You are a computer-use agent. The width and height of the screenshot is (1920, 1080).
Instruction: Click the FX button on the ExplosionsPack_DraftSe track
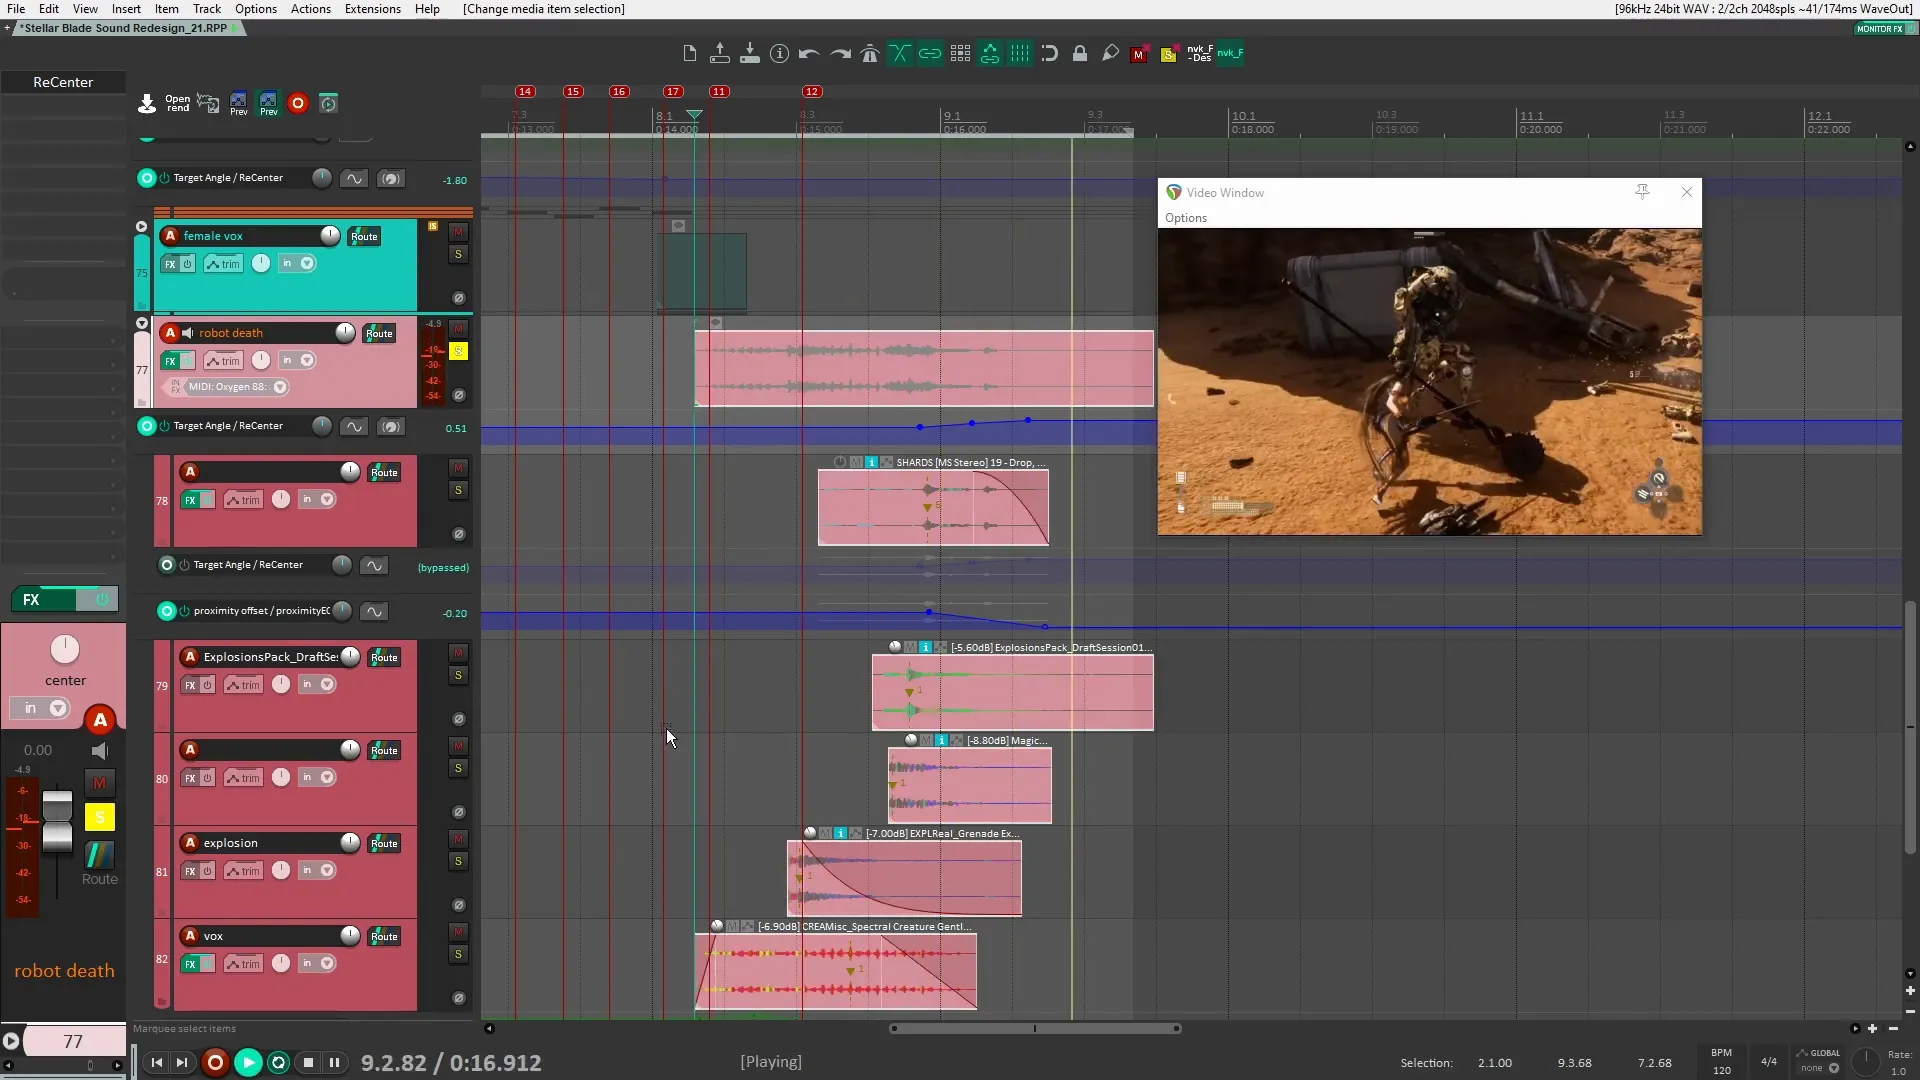190,684
